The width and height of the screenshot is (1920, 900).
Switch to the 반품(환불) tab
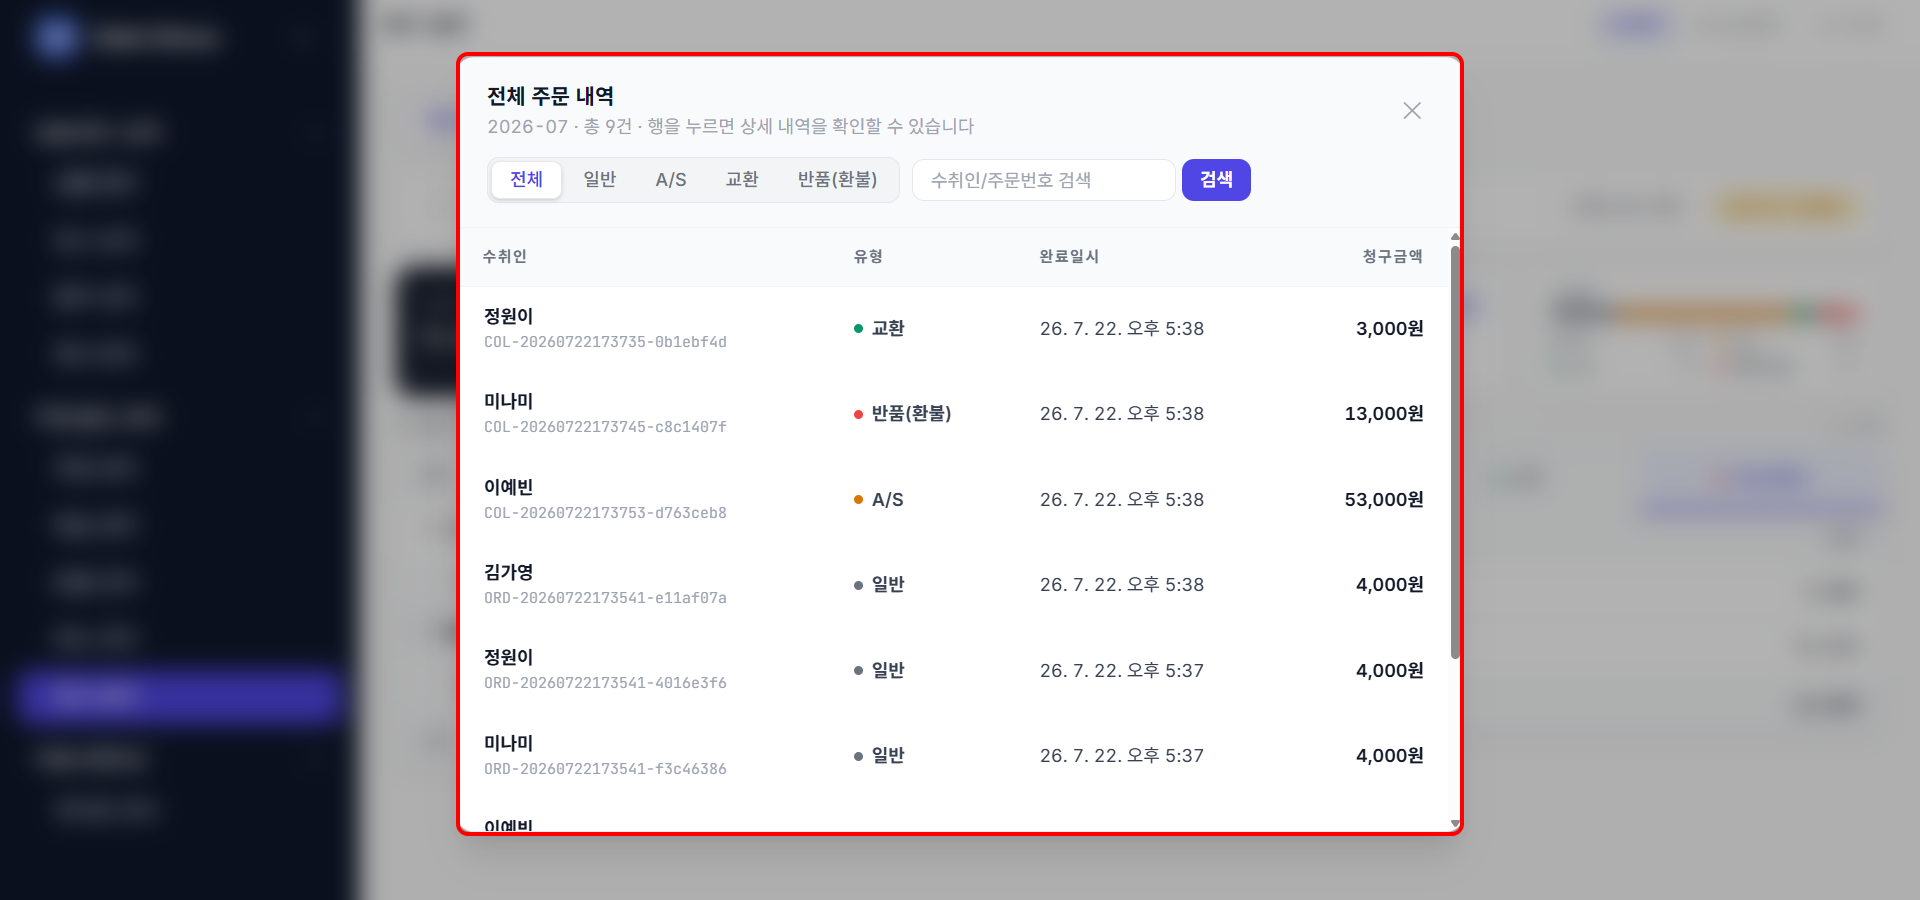pos(837,180)
